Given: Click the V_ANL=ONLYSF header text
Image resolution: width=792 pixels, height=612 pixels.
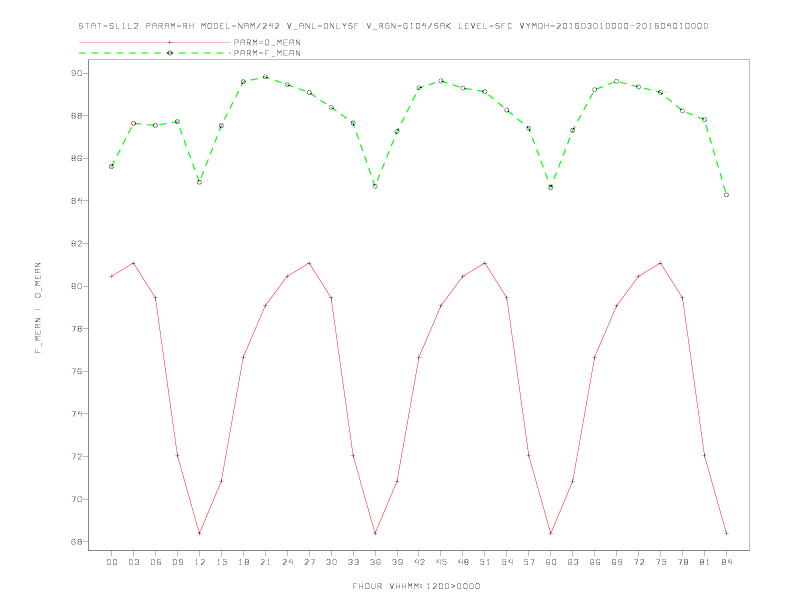Looking at the screenshot, I should 323,26.
